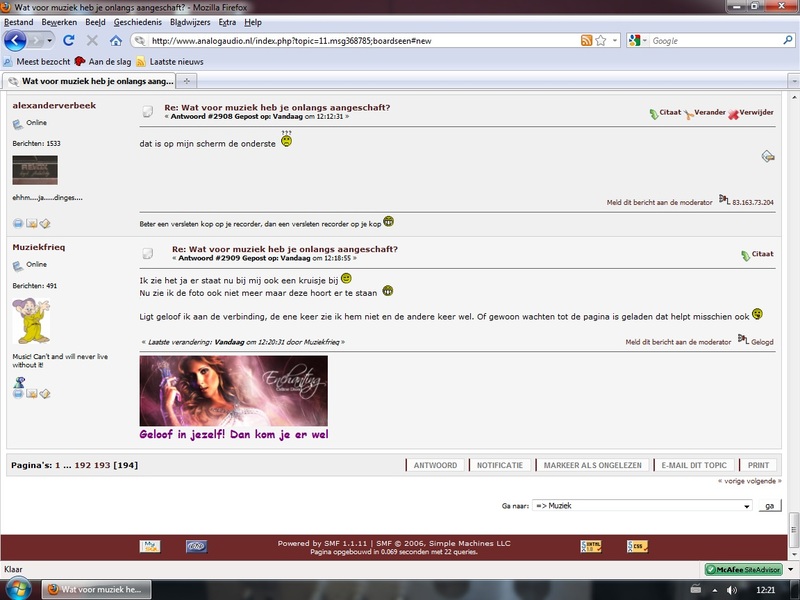Expand the 'Ga naar' Muziek board dropdown

click(x=744, y=506)
